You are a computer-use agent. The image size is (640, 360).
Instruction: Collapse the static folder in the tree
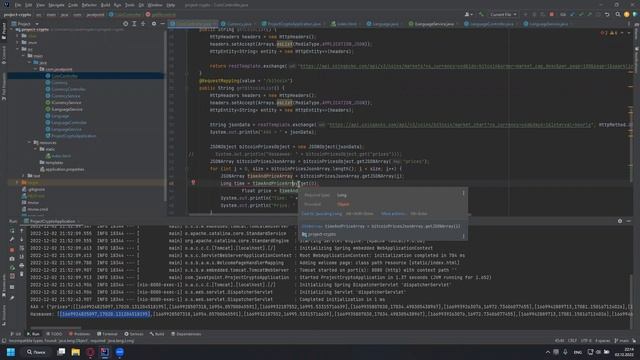point(36,149)
